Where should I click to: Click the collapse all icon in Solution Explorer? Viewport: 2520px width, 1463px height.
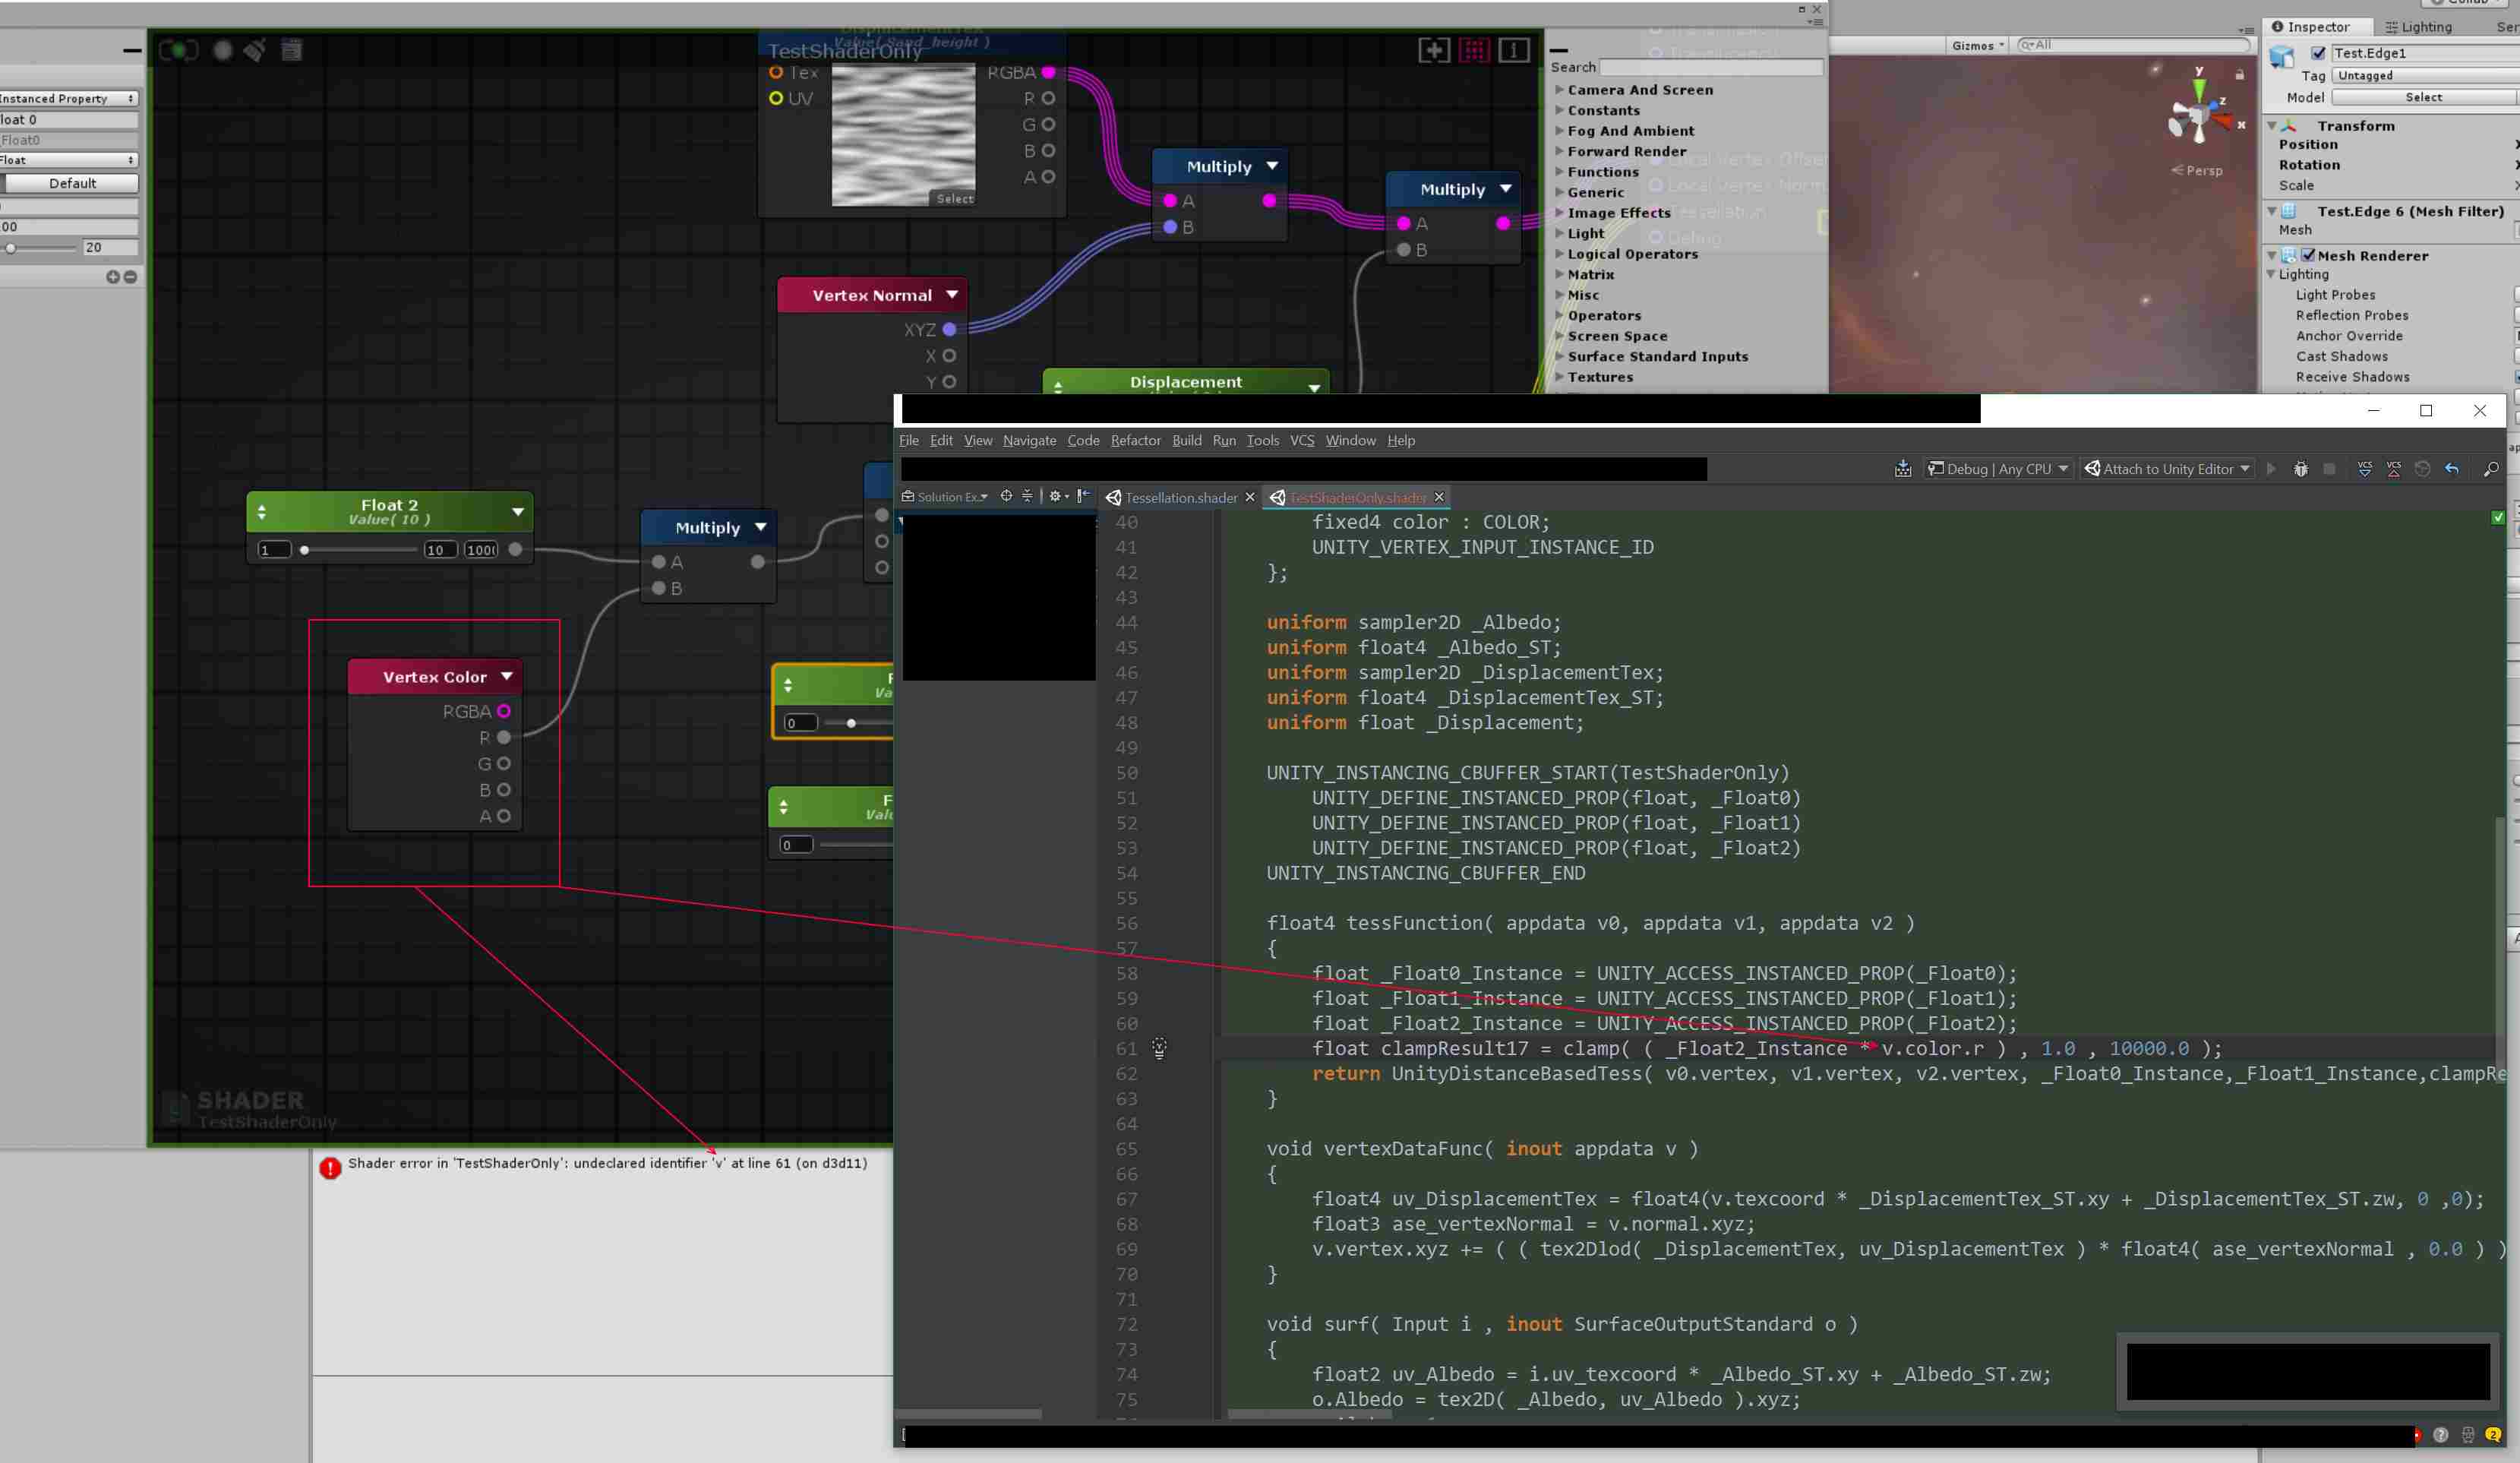click(x=1027, y=496)
